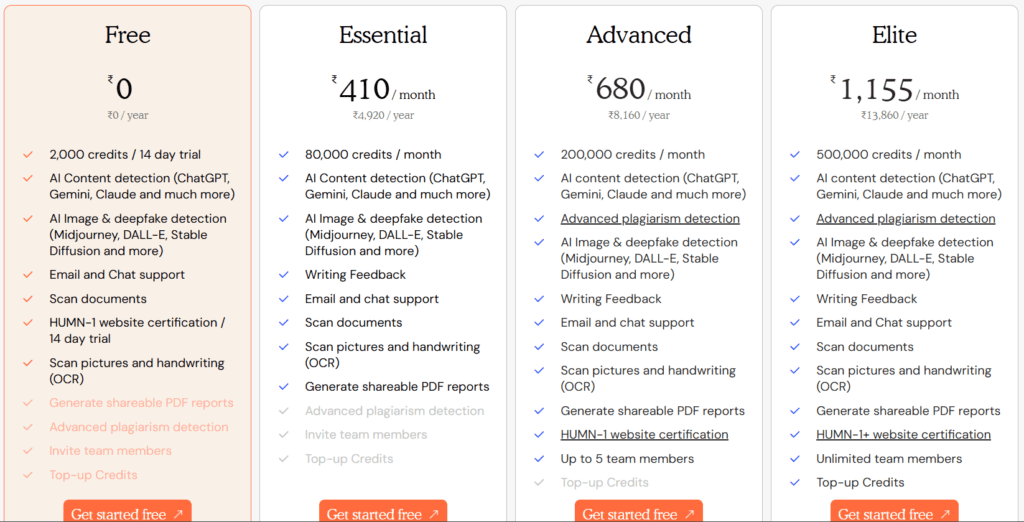Open the HUMN-1+ website certification link in Elite
Screen dimensions: 1024x522
(x=903, y=435)
